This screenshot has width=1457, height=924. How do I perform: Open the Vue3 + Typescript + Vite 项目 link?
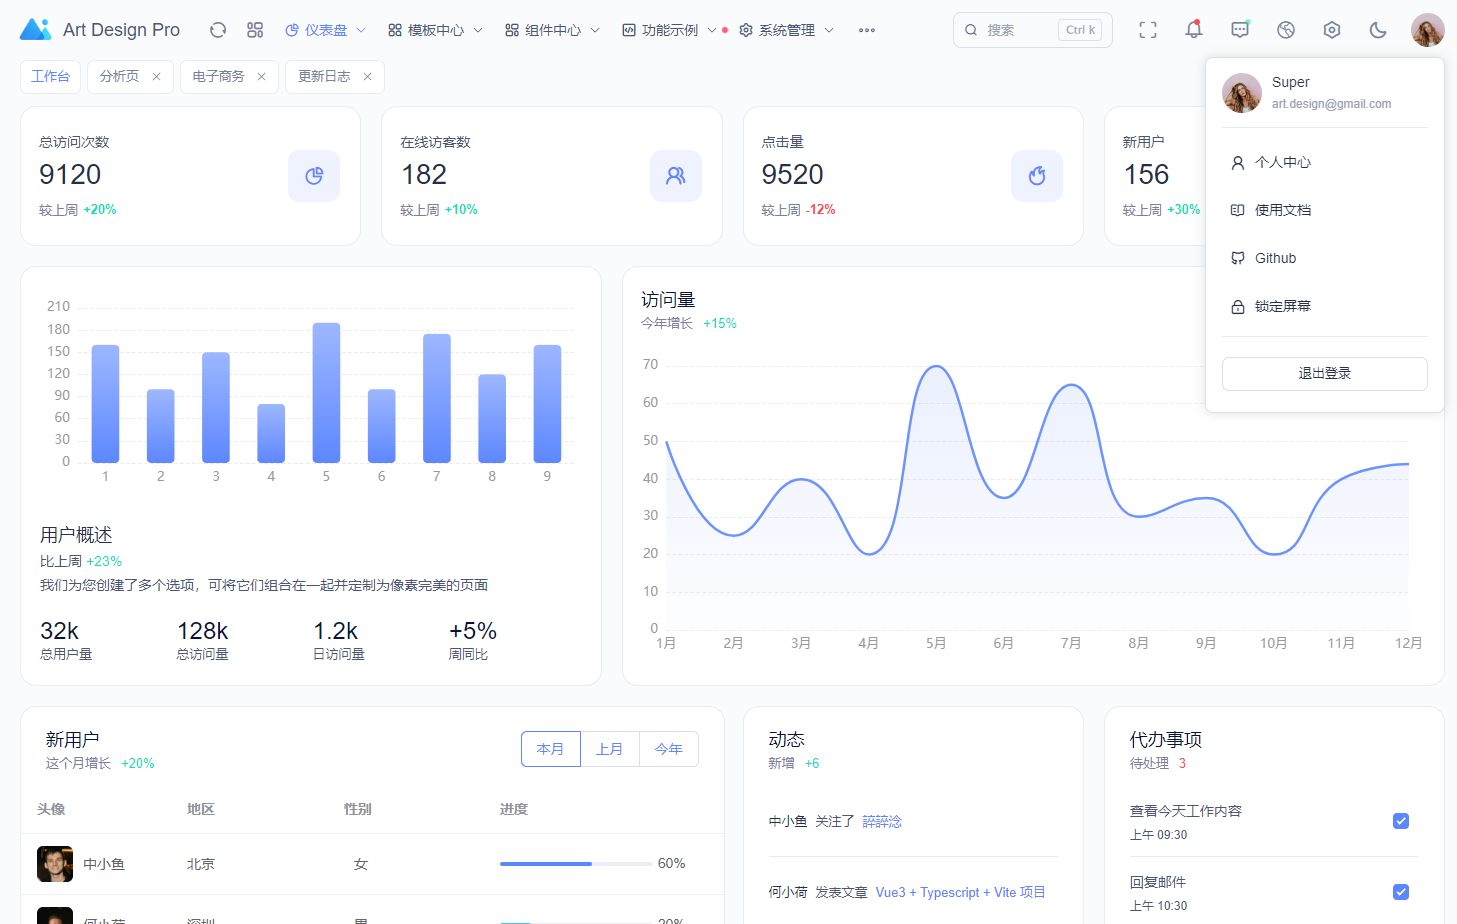[960, 892]
